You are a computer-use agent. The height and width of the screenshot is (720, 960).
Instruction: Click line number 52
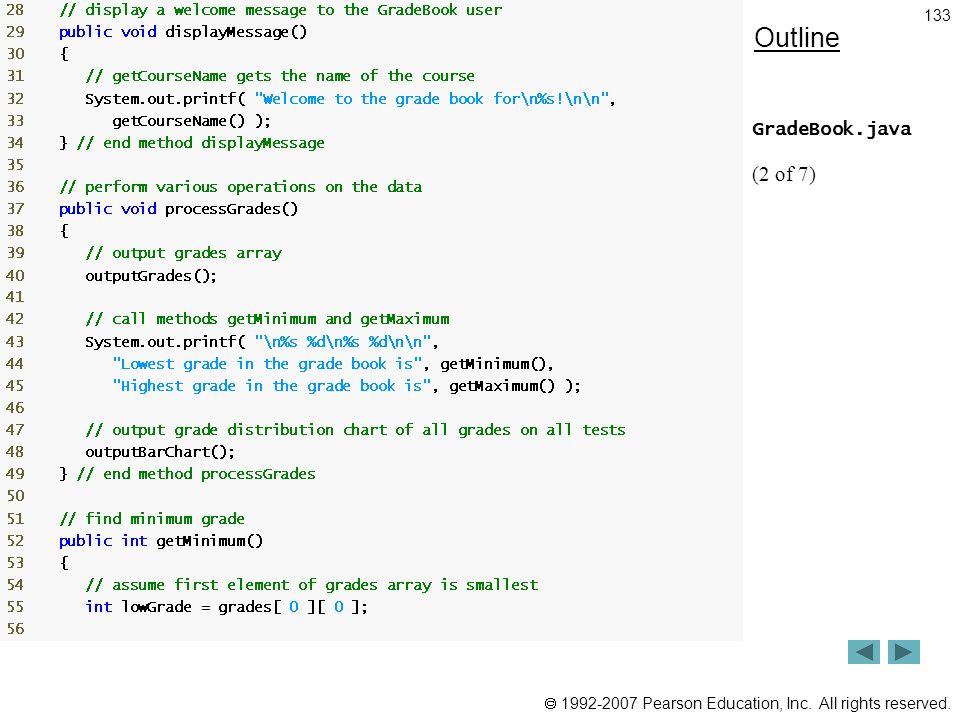[15, 541]
